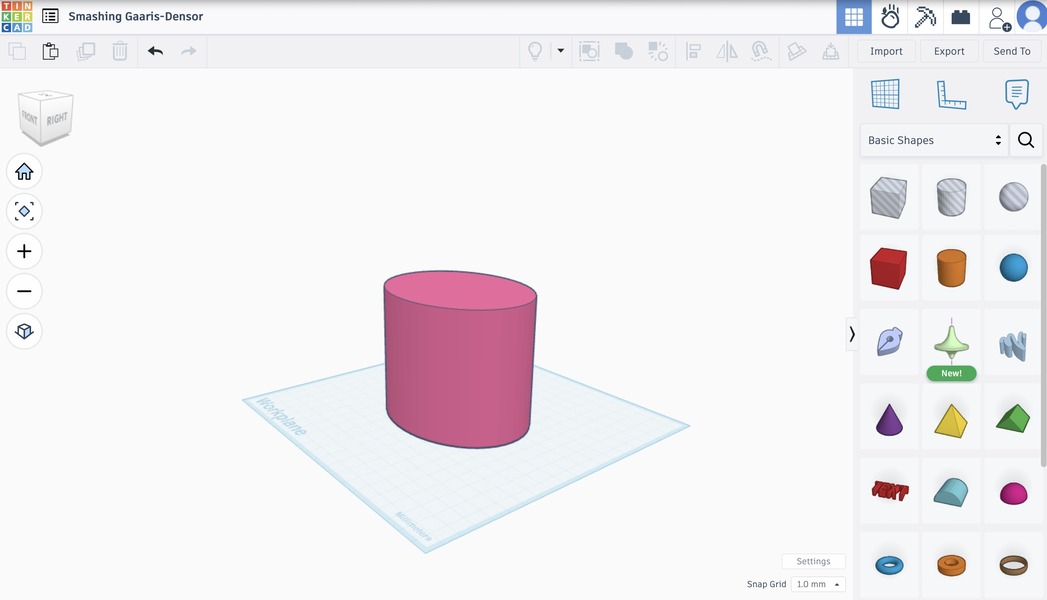Click the Zoom out minus button

point(24,291)
